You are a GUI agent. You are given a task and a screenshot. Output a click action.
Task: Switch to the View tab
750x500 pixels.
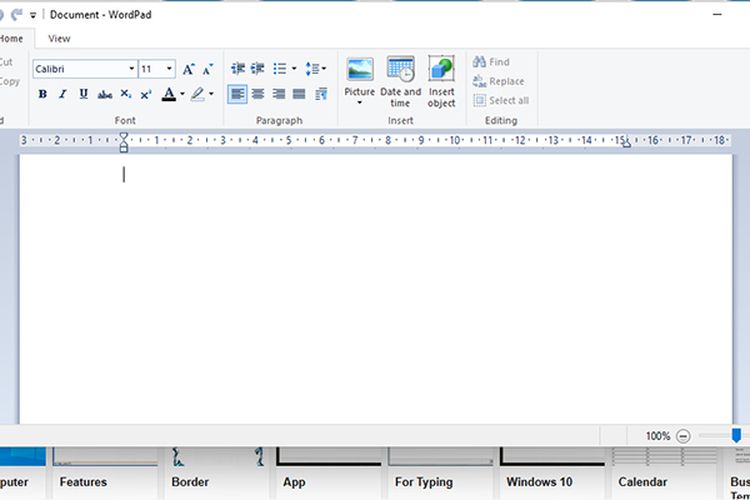(59, 39)
